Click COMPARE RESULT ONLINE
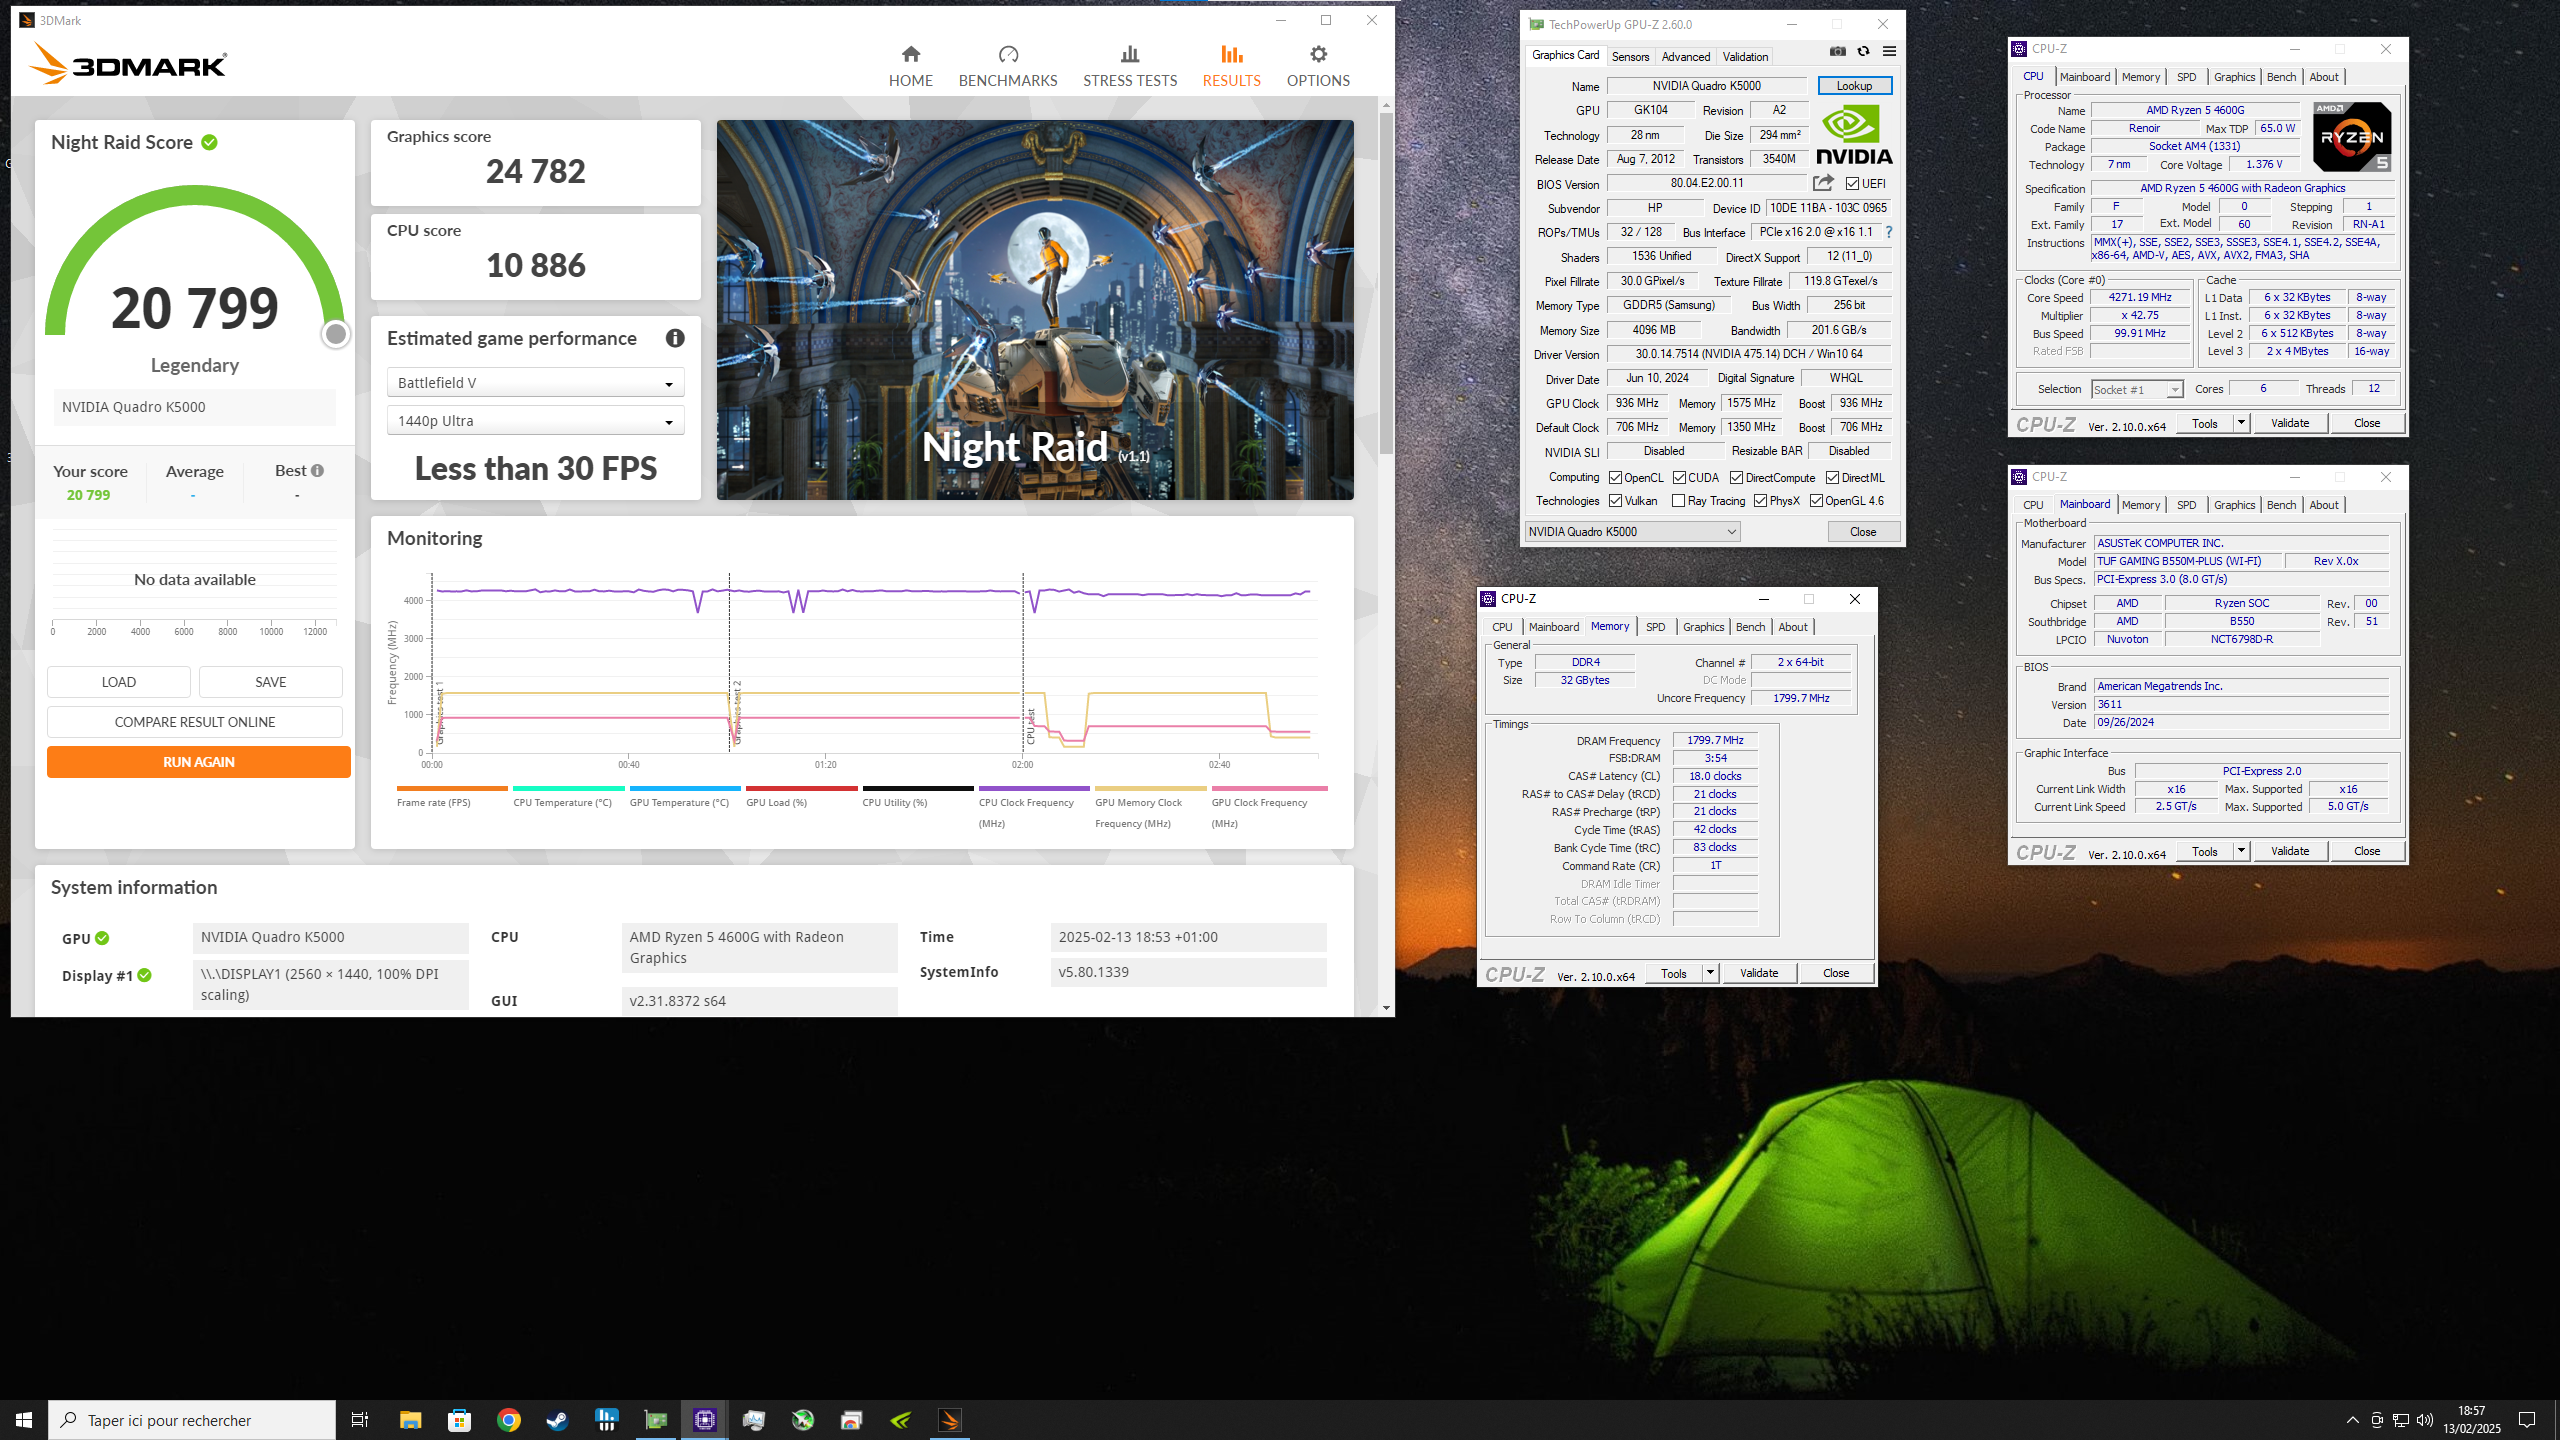The width and height of the screenshot is (2560, 1440). tap(194, 722)
